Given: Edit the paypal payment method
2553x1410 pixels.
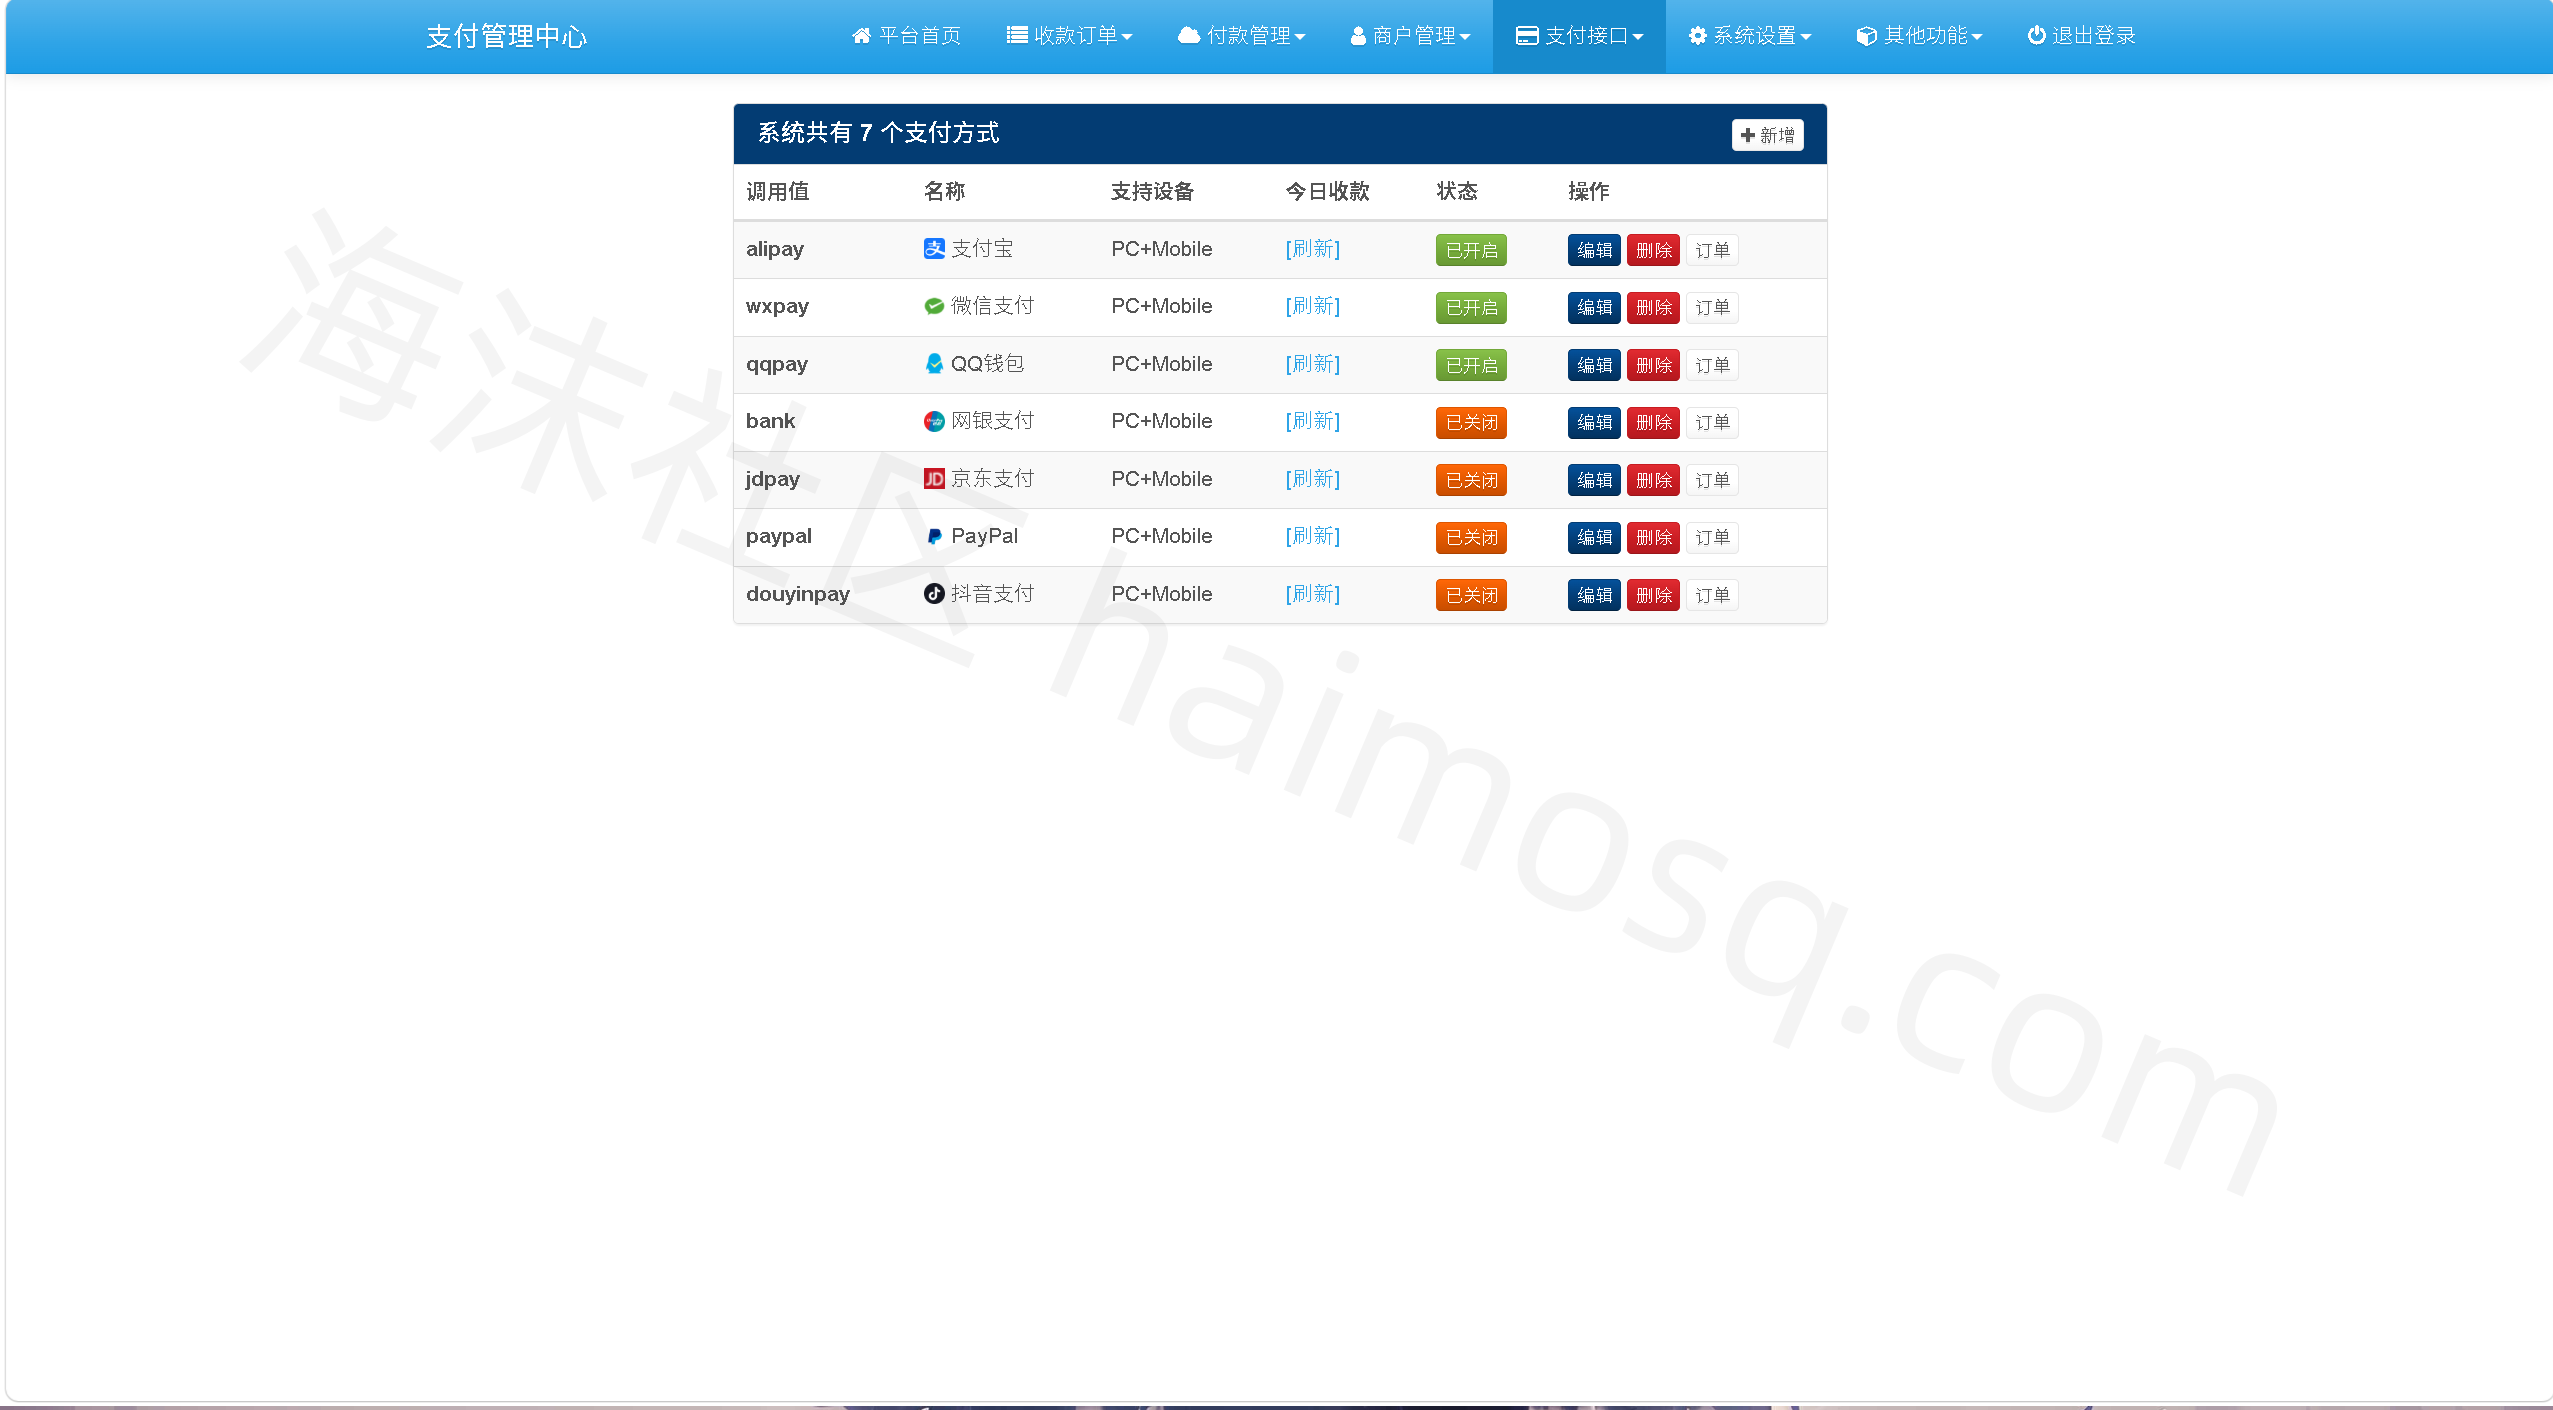Looking at the screenshot, I should pos(1594,538).
